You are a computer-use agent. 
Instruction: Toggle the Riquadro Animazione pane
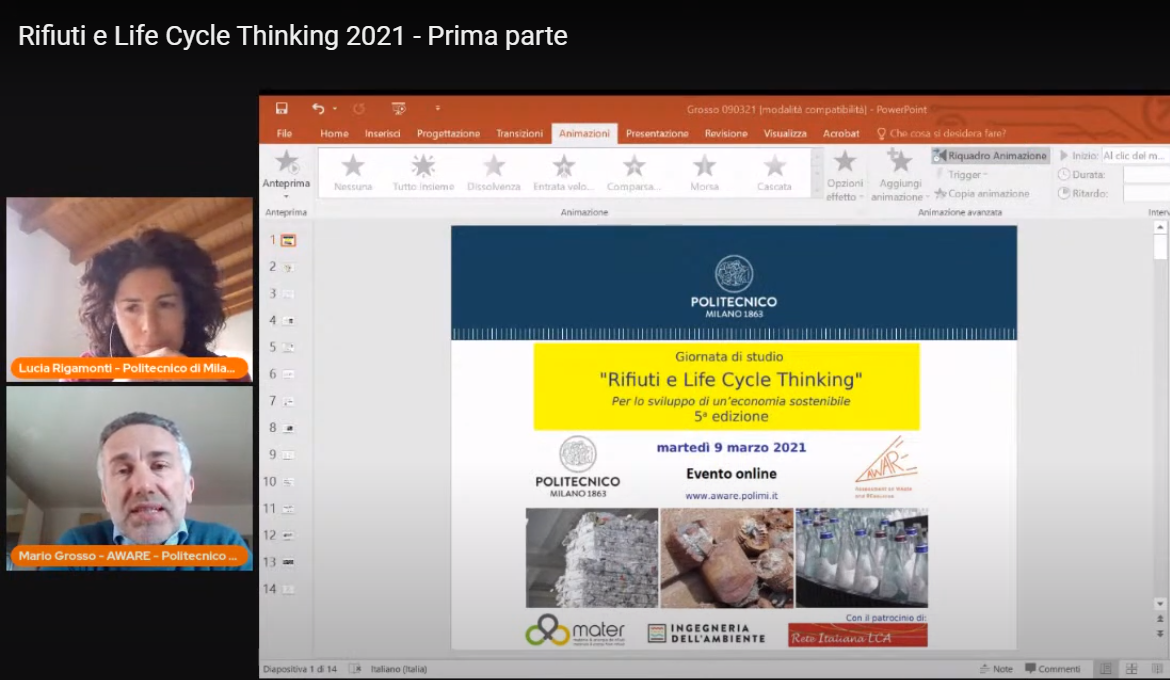coord(990,155)
